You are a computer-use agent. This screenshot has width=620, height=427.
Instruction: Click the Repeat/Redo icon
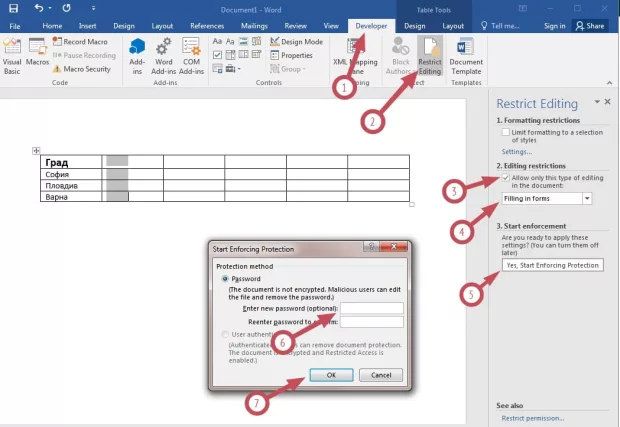(x=66, y=8)
